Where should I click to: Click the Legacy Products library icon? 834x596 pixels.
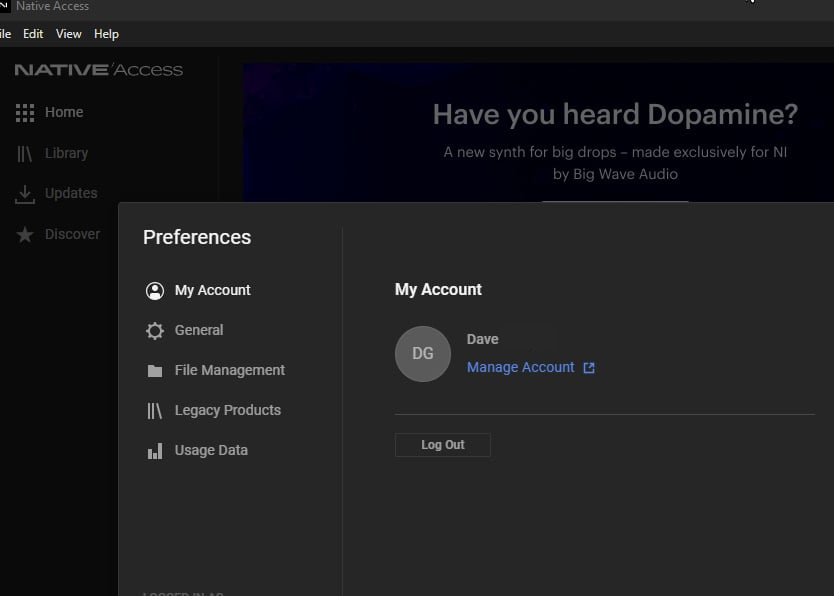click(155, 411)
